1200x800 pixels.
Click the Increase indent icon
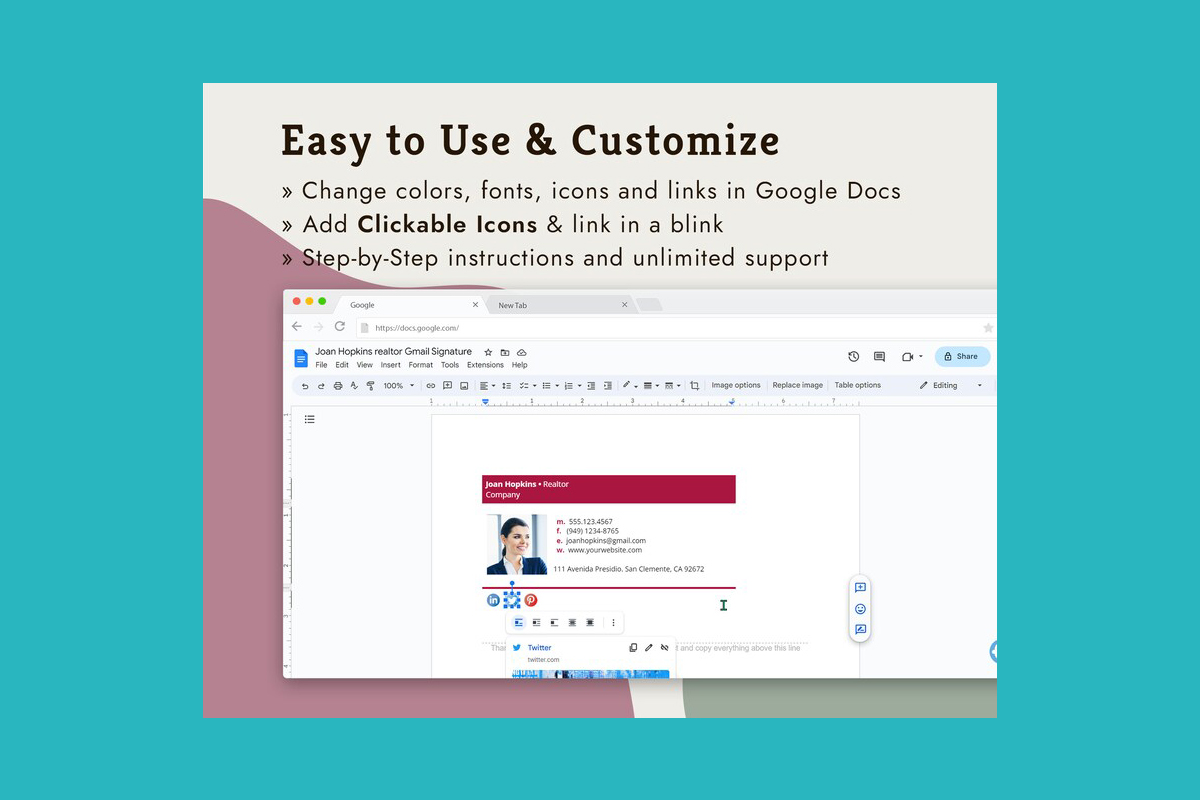[x=607, y=385]
